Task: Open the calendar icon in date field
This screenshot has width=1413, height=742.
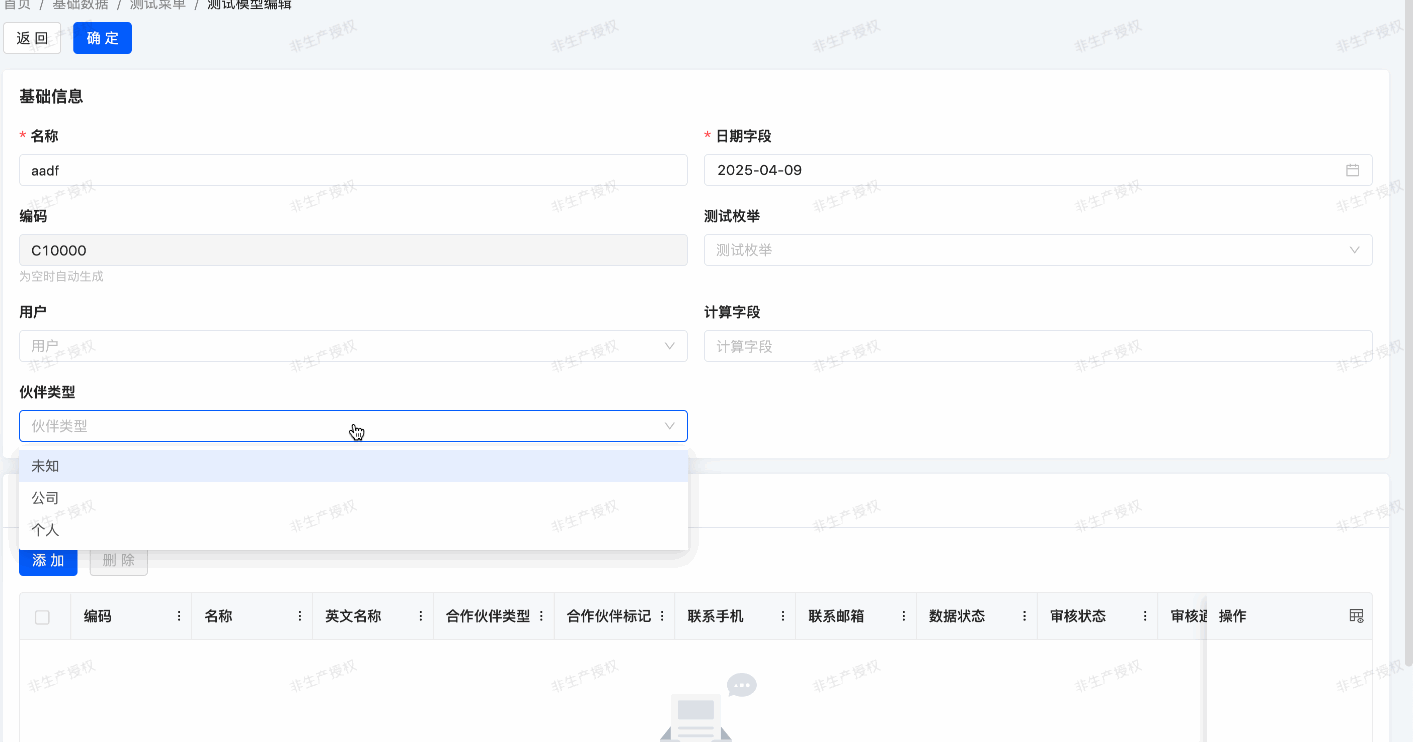Action: [1352, 170]
